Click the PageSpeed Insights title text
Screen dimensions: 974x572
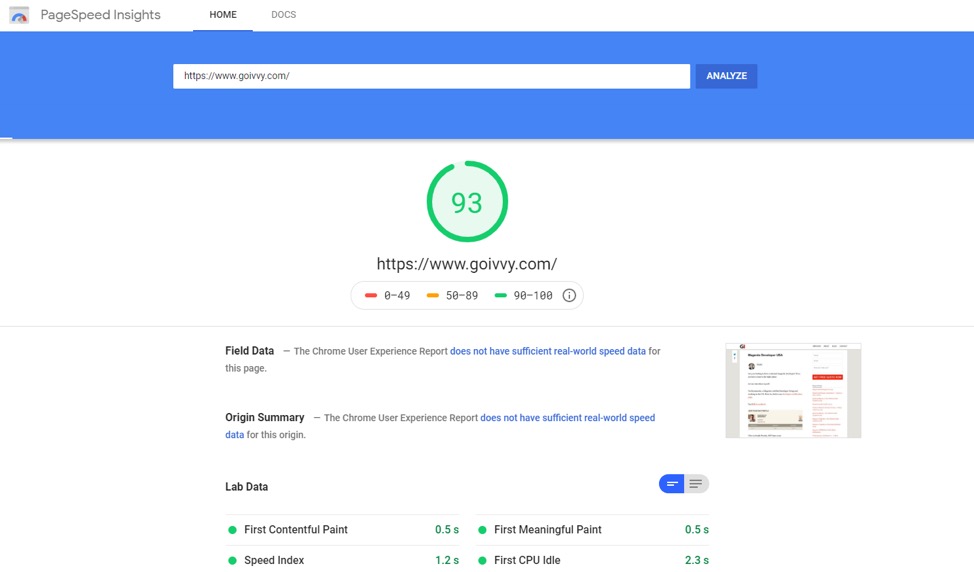click(101, 15)
